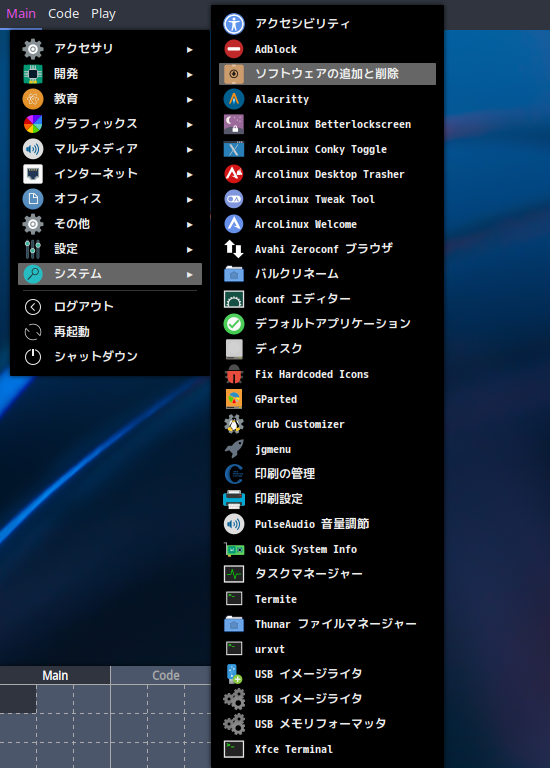The height and width of the screenshot is (768, 550).
Task: Select Code in the top bar
Action: click(64, 14)
